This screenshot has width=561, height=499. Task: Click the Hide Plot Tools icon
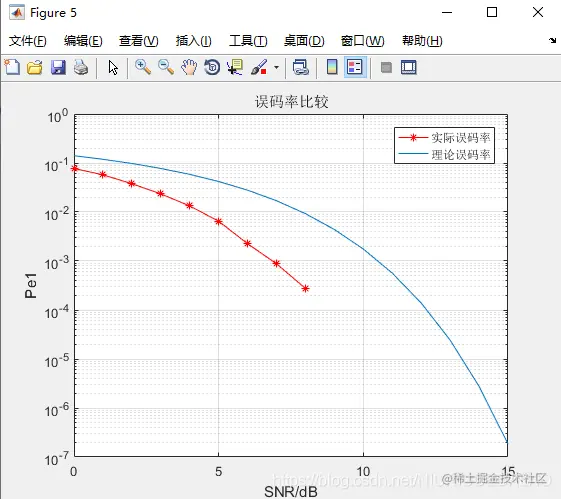[x=386, y=67]
